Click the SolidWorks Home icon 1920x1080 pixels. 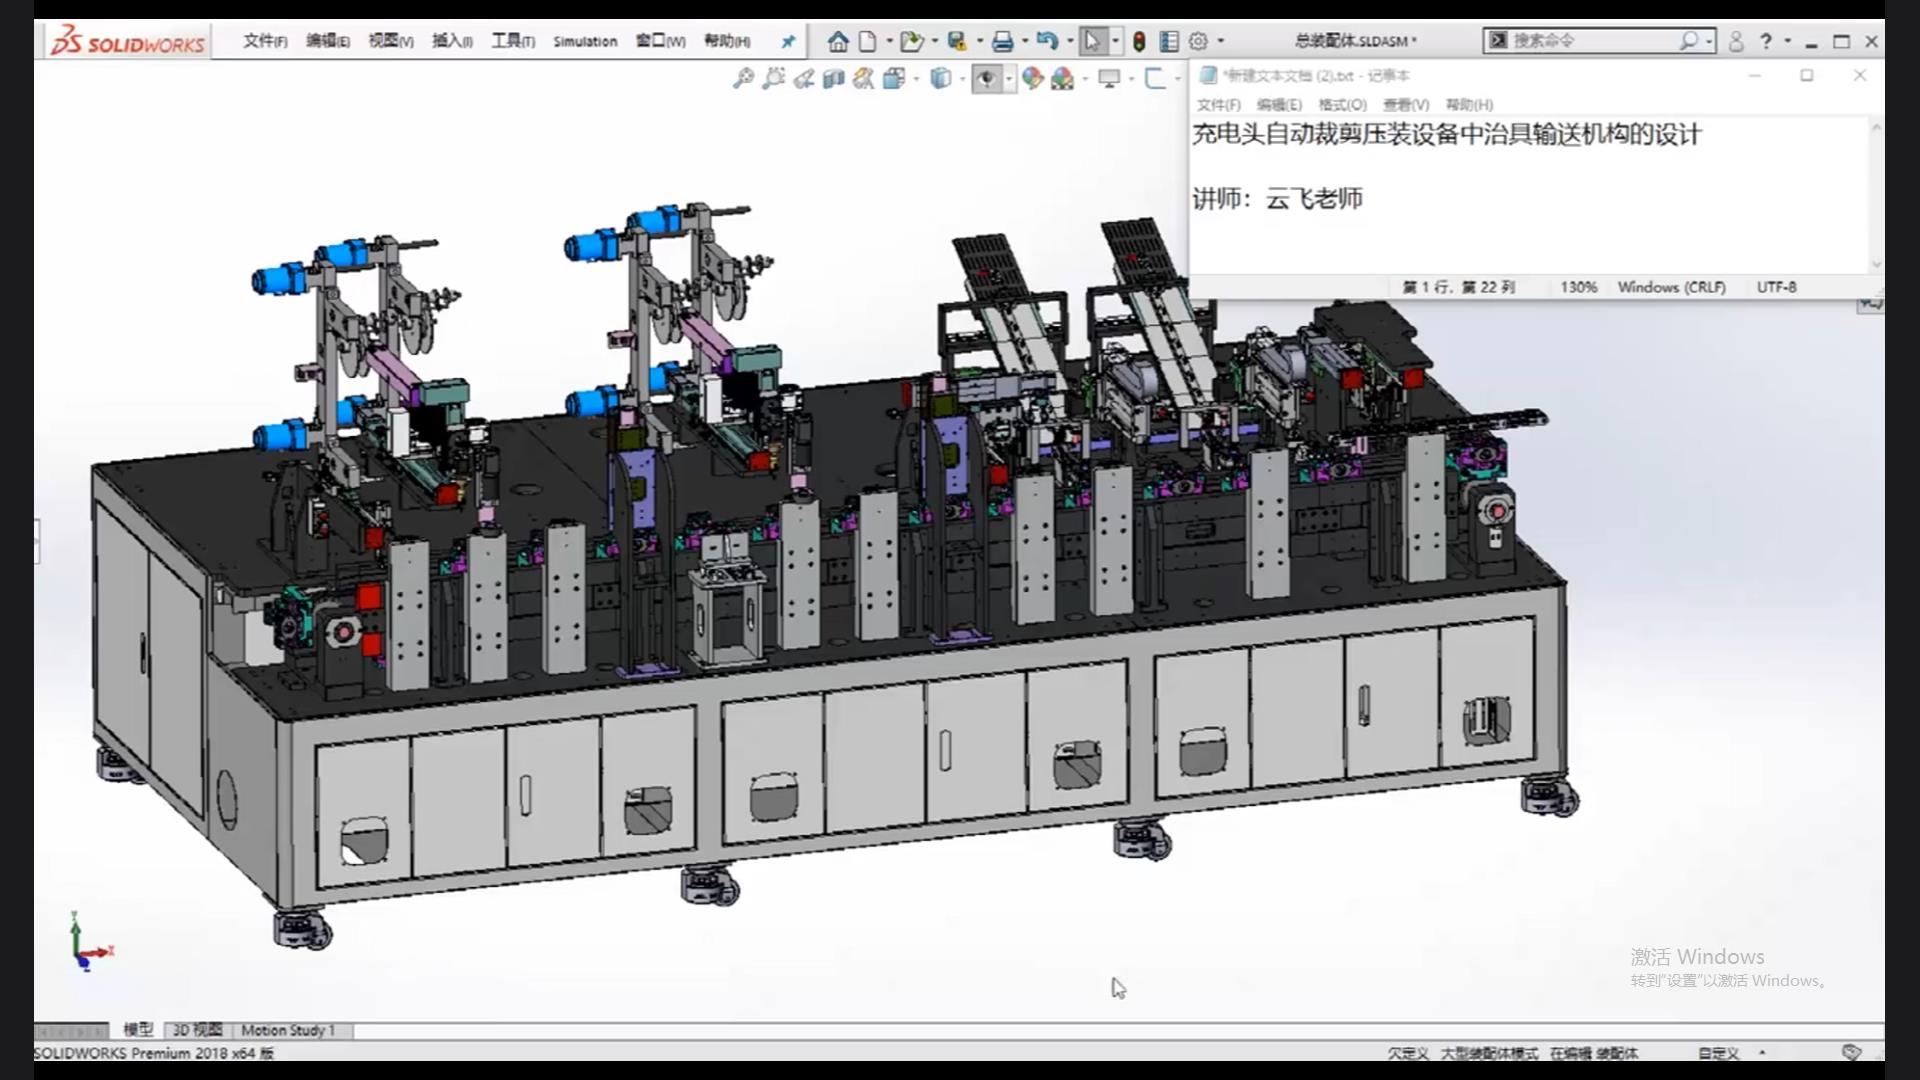838,41
